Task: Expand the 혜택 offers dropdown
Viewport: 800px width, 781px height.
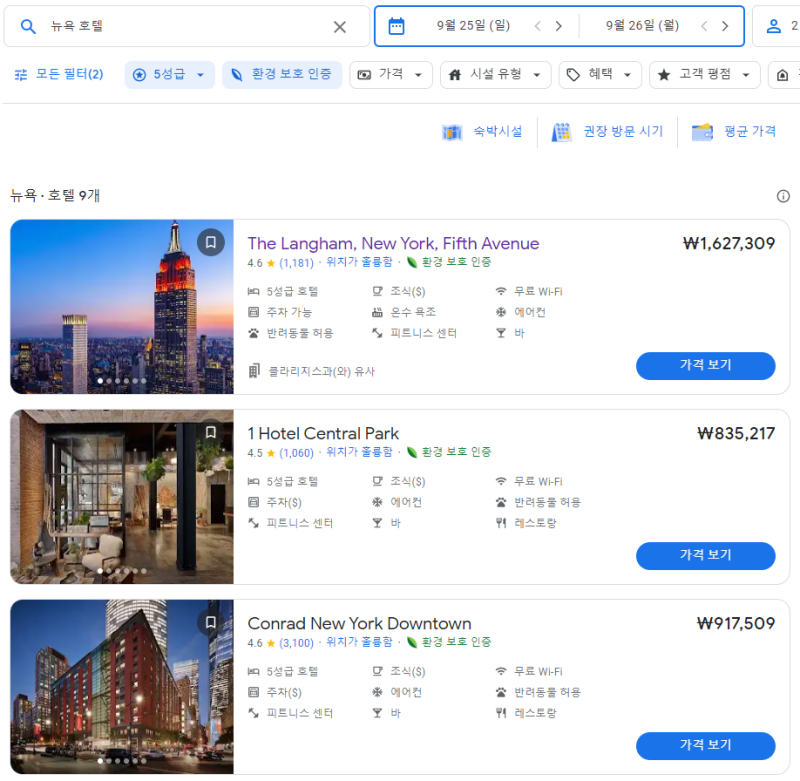Action: (x=600, y=75)
